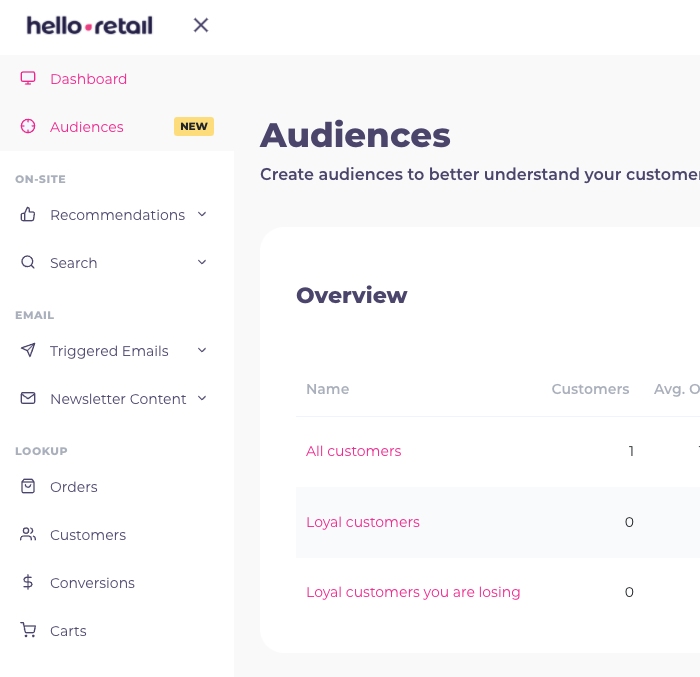The width and height of the screenshot is (700, 677).
Task: Open the All customers audience
Action: coord(353,451)
